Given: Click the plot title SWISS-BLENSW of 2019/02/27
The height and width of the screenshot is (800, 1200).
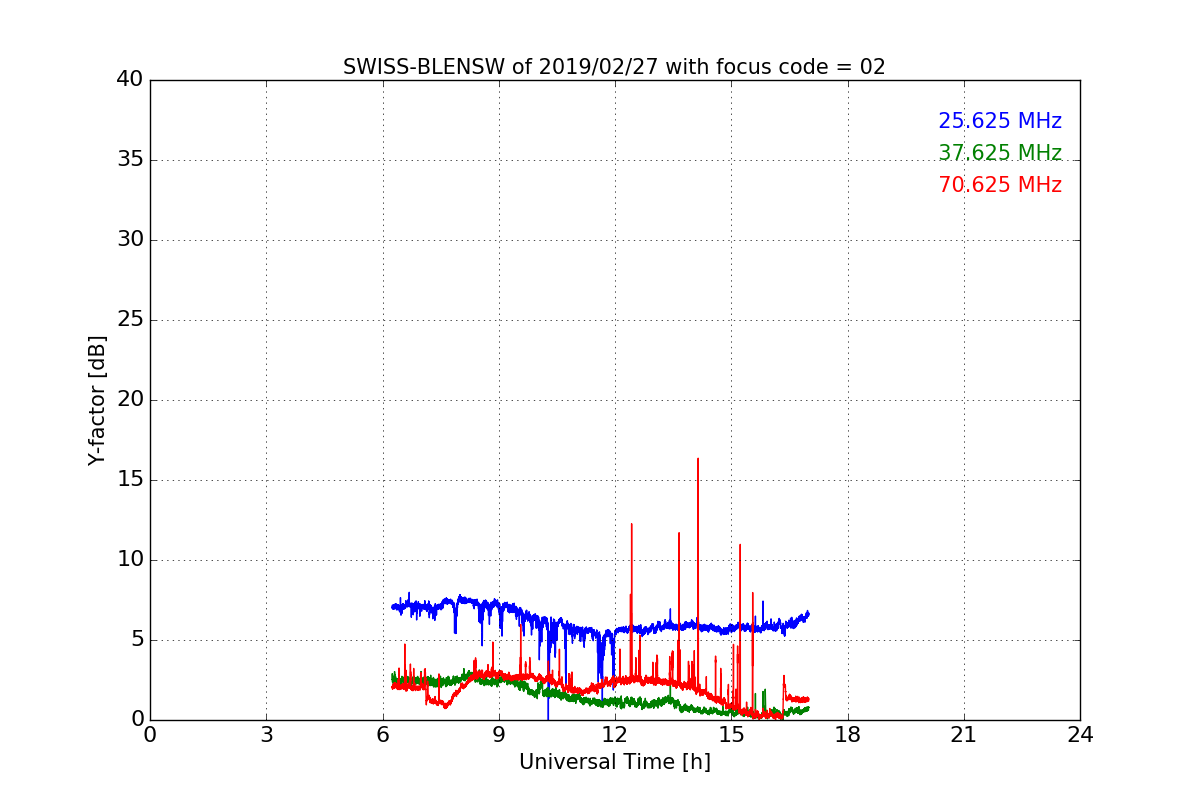Looking at the screenshot, I should click(x=614, y=67).
